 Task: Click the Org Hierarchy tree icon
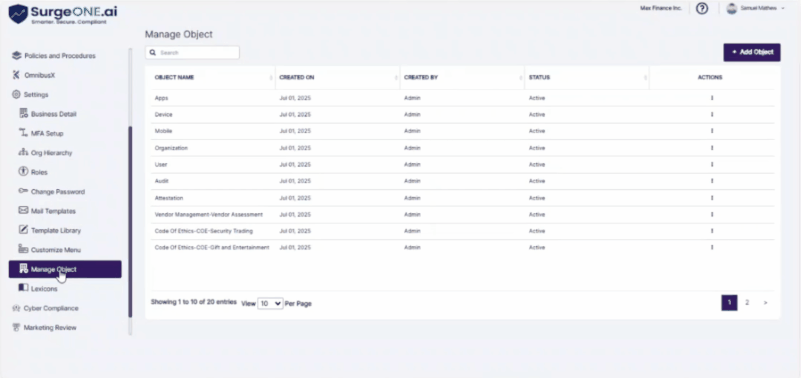(23, 152)
